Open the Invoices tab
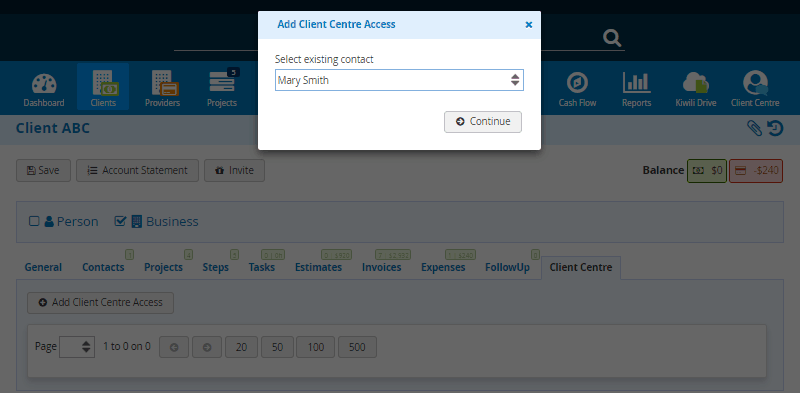The image size is (800, 393). (382, 267)
